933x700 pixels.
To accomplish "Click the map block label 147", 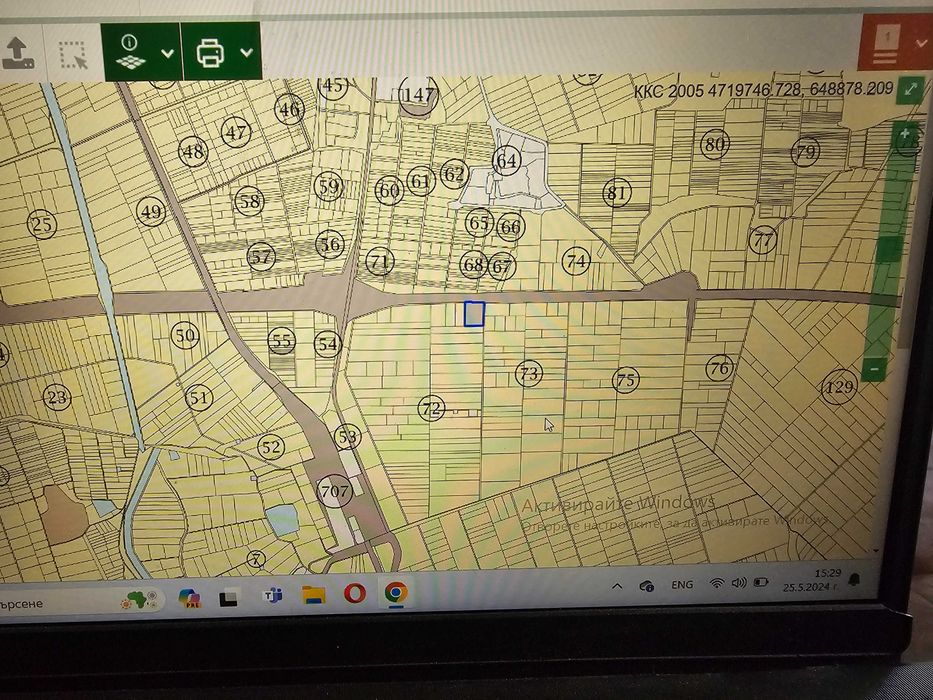I will pyautogui.click(x=419, y=95).
